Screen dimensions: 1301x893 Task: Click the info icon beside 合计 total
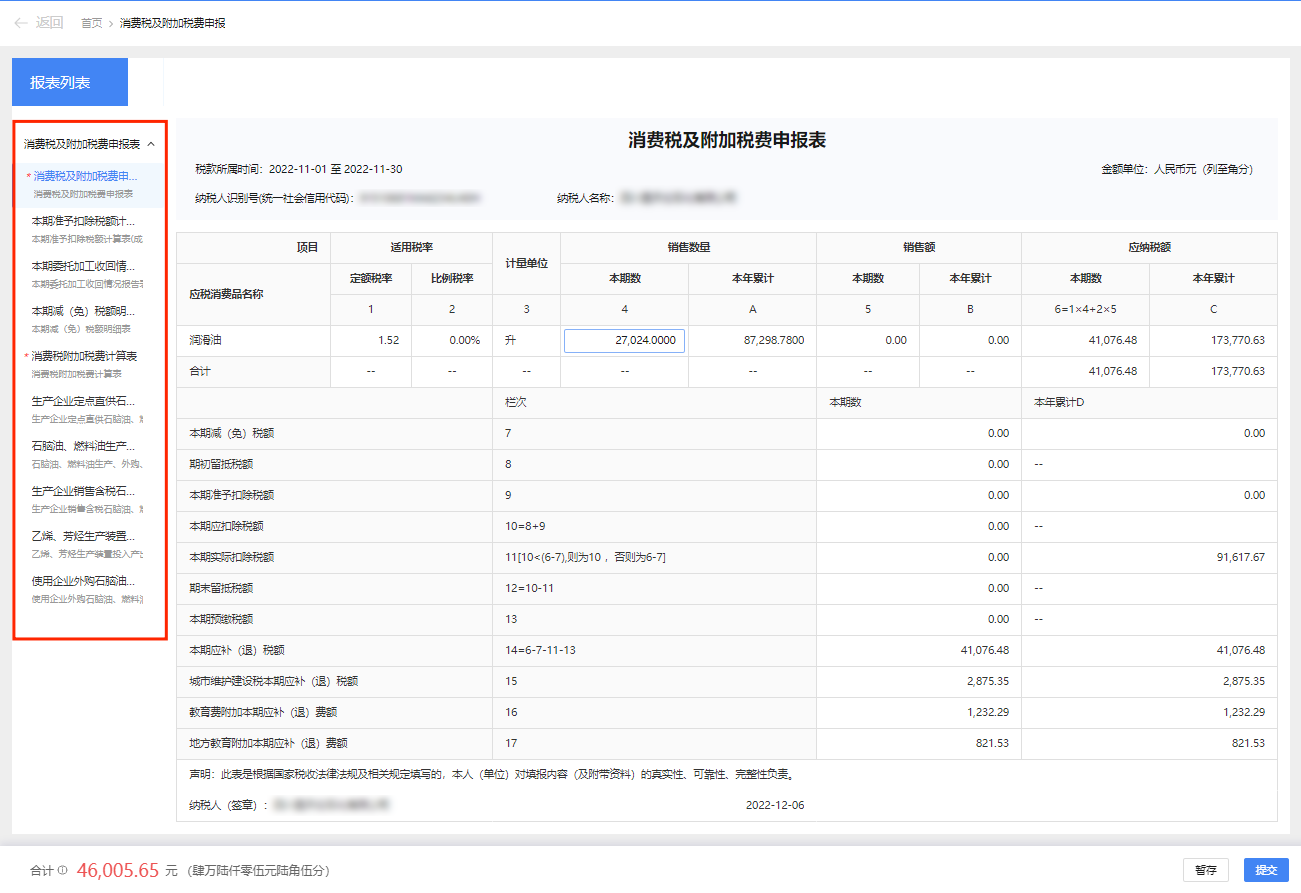pyautogui.click(x=63, y=871)
